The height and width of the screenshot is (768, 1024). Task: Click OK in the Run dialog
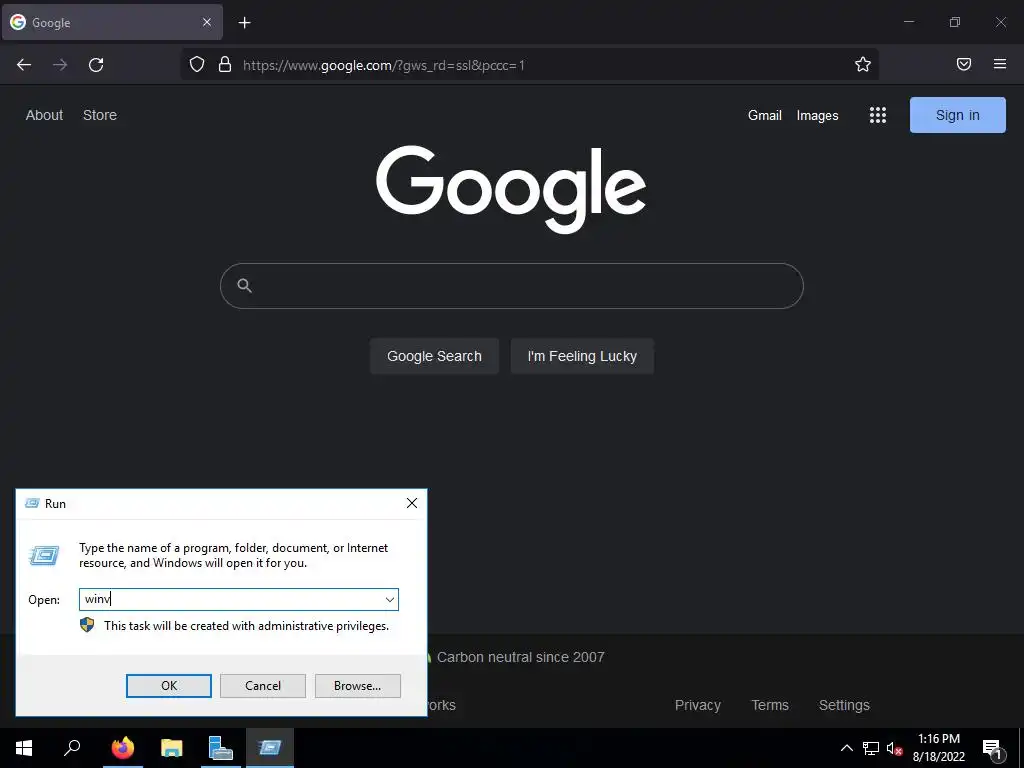coord(168,686)
